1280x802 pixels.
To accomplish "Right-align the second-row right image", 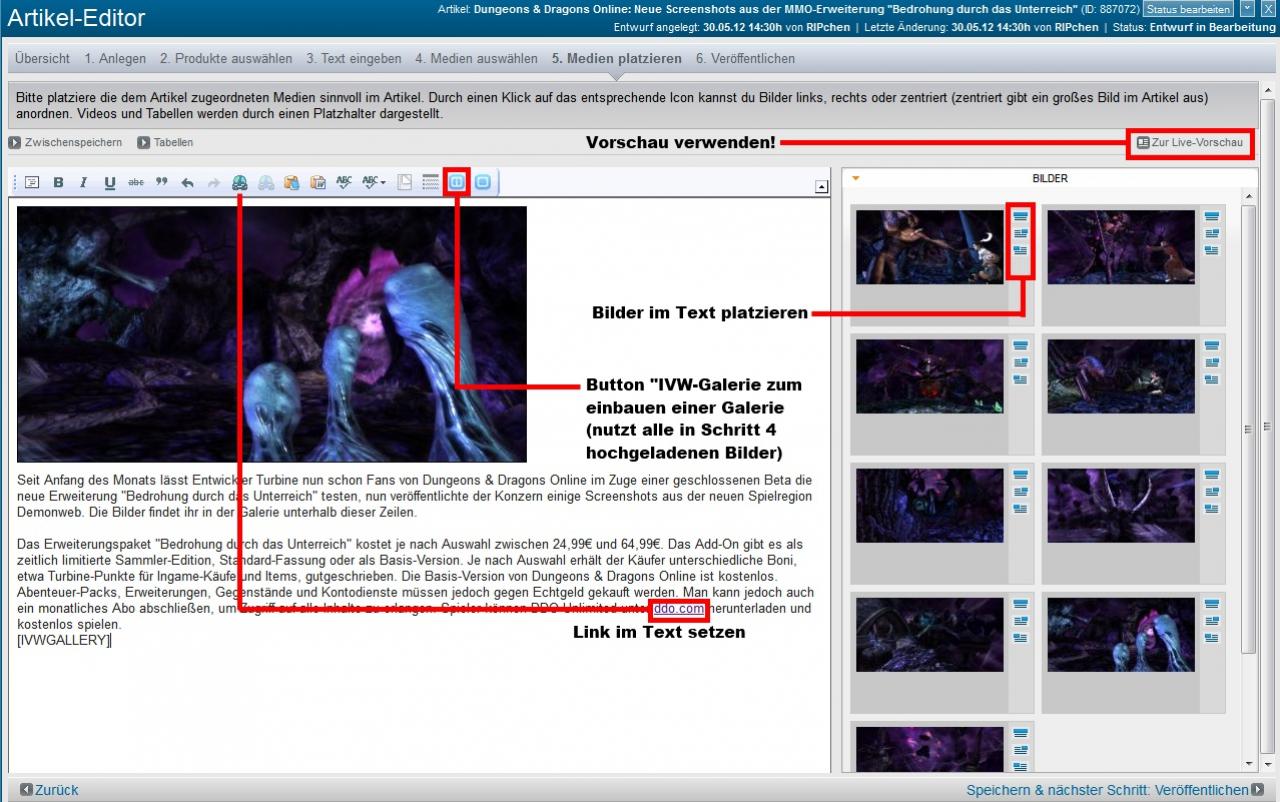I will click(x=1212, y=363).
